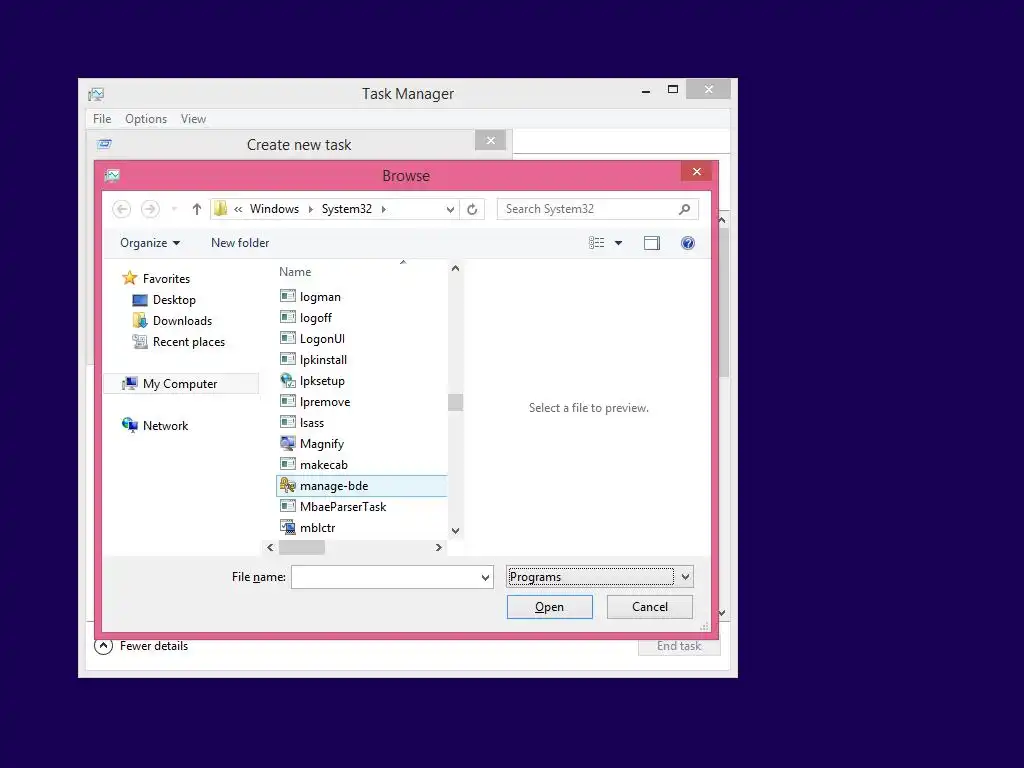The image size is (1024, 768).
Task: Click the file list vertical scrollbar thumb
Action: coord(455,402)
